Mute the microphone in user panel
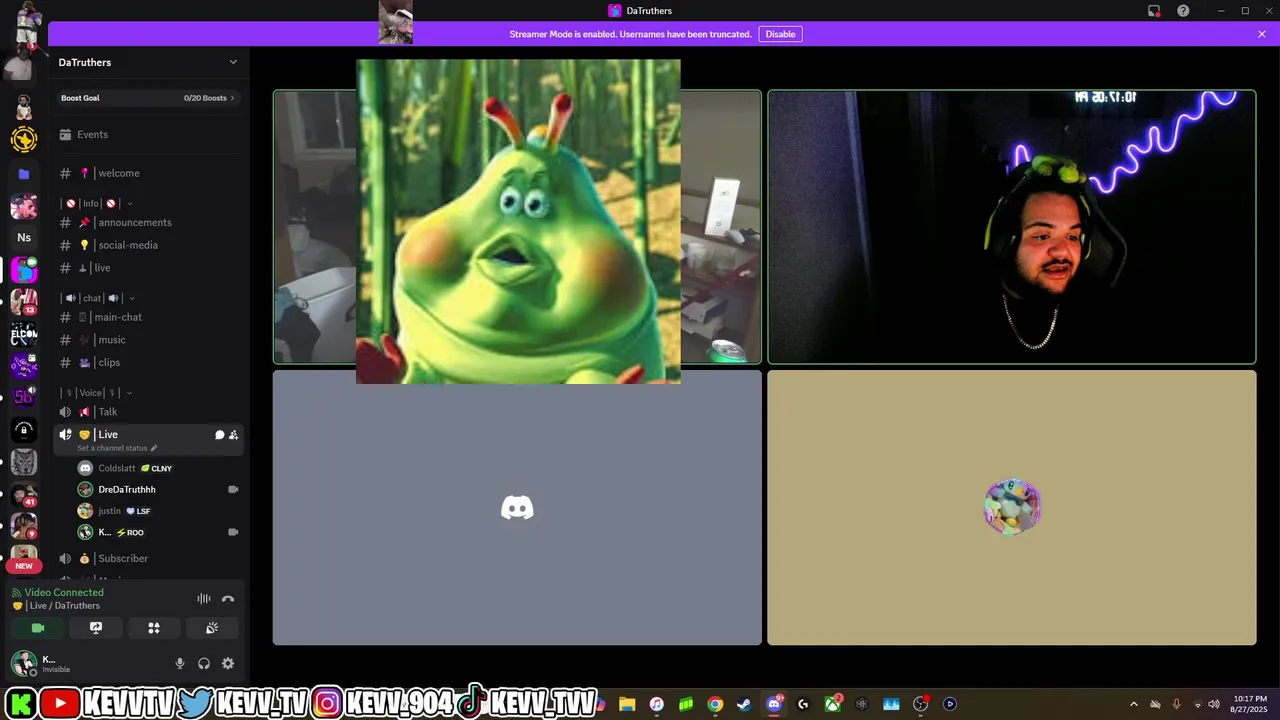 (180, 663)
